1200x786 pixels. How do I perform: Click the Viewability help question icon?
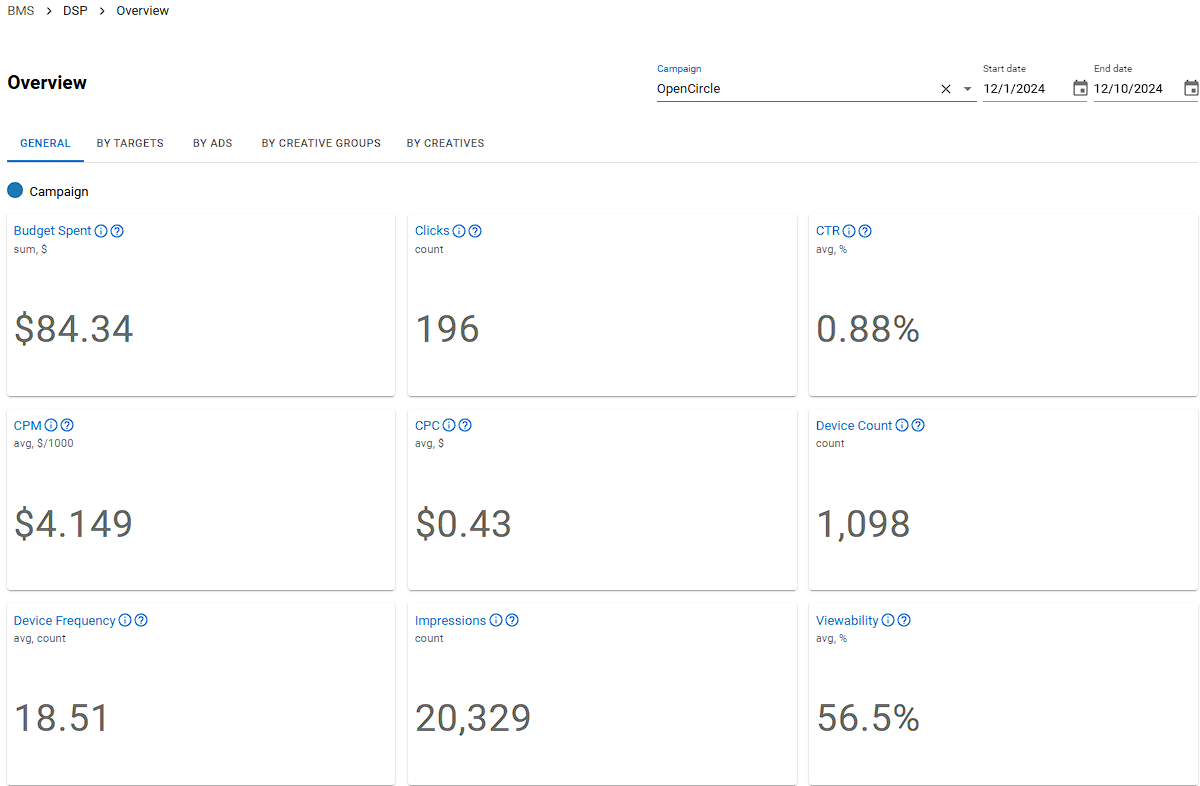[904, 620]
